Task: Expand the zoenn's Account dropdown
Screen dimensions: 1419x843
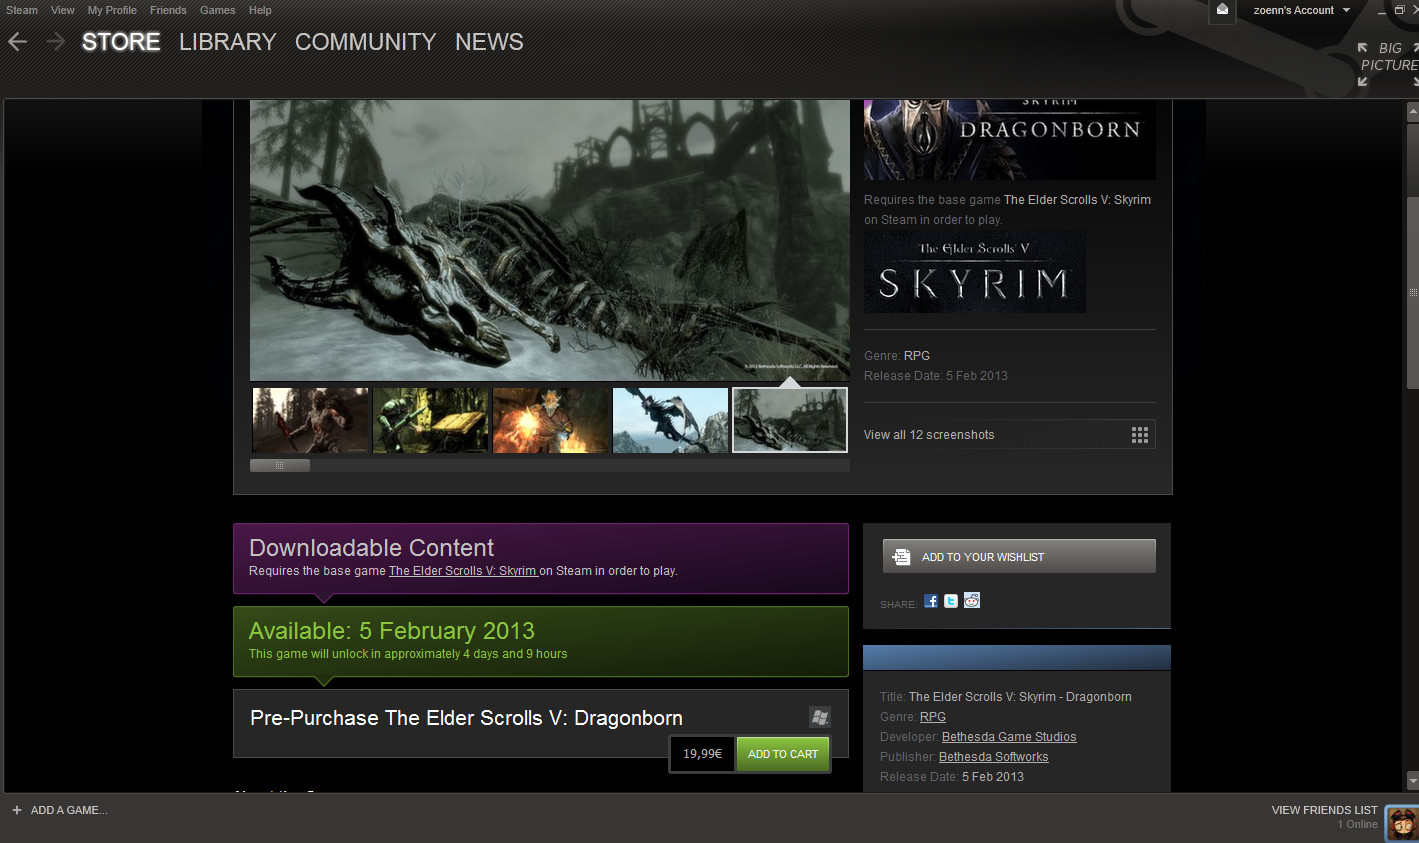Action: pyautogui.click(x=1302, y=10)
